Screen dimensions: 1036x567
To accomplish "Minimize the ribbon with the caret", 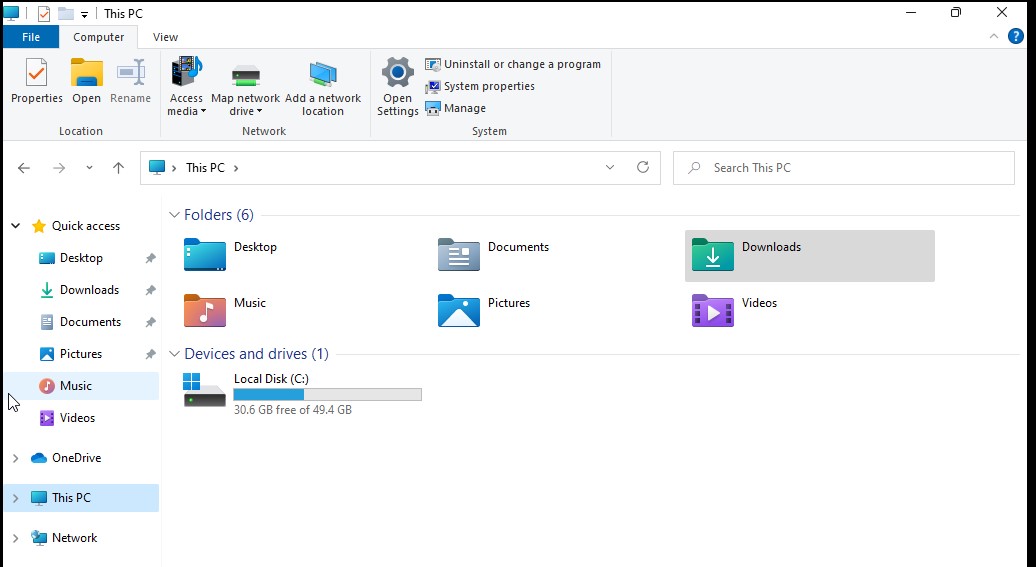I will click(994, 36).
